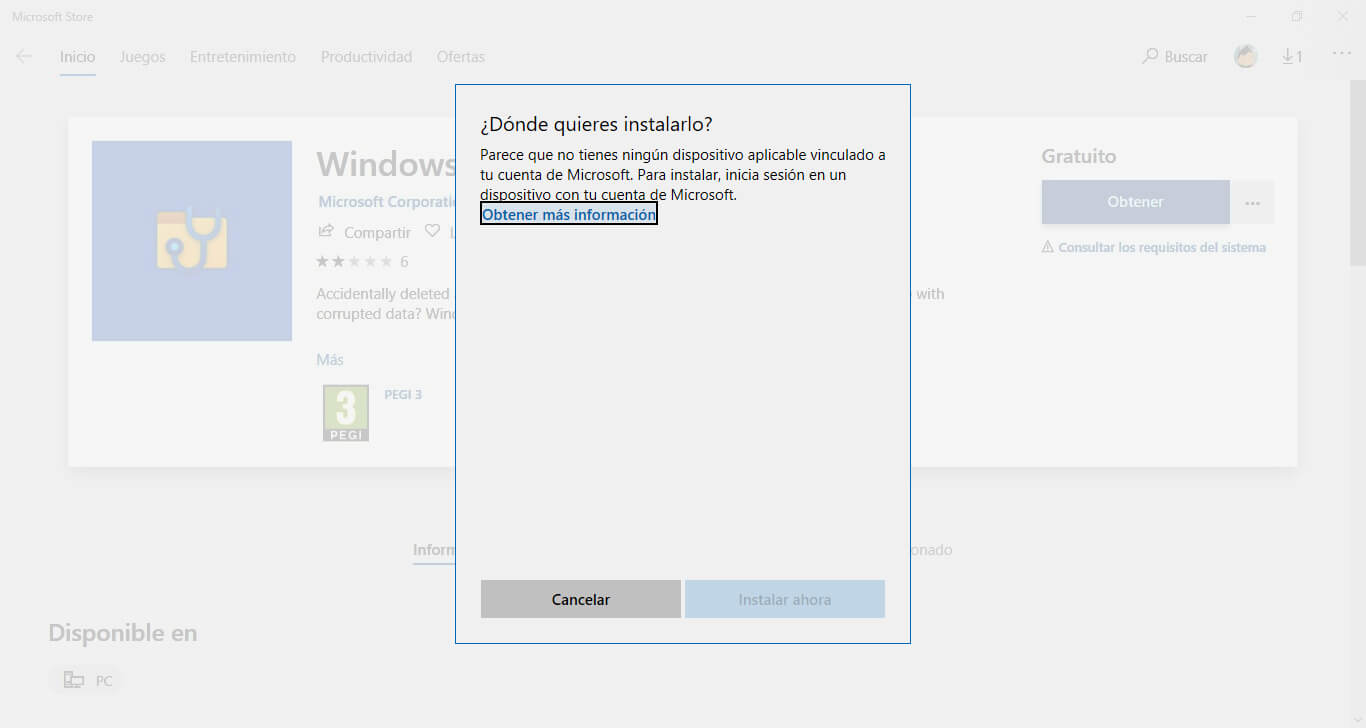Switch to the Inicio tab
The image size is (1366, 728).
pos(77,57)
